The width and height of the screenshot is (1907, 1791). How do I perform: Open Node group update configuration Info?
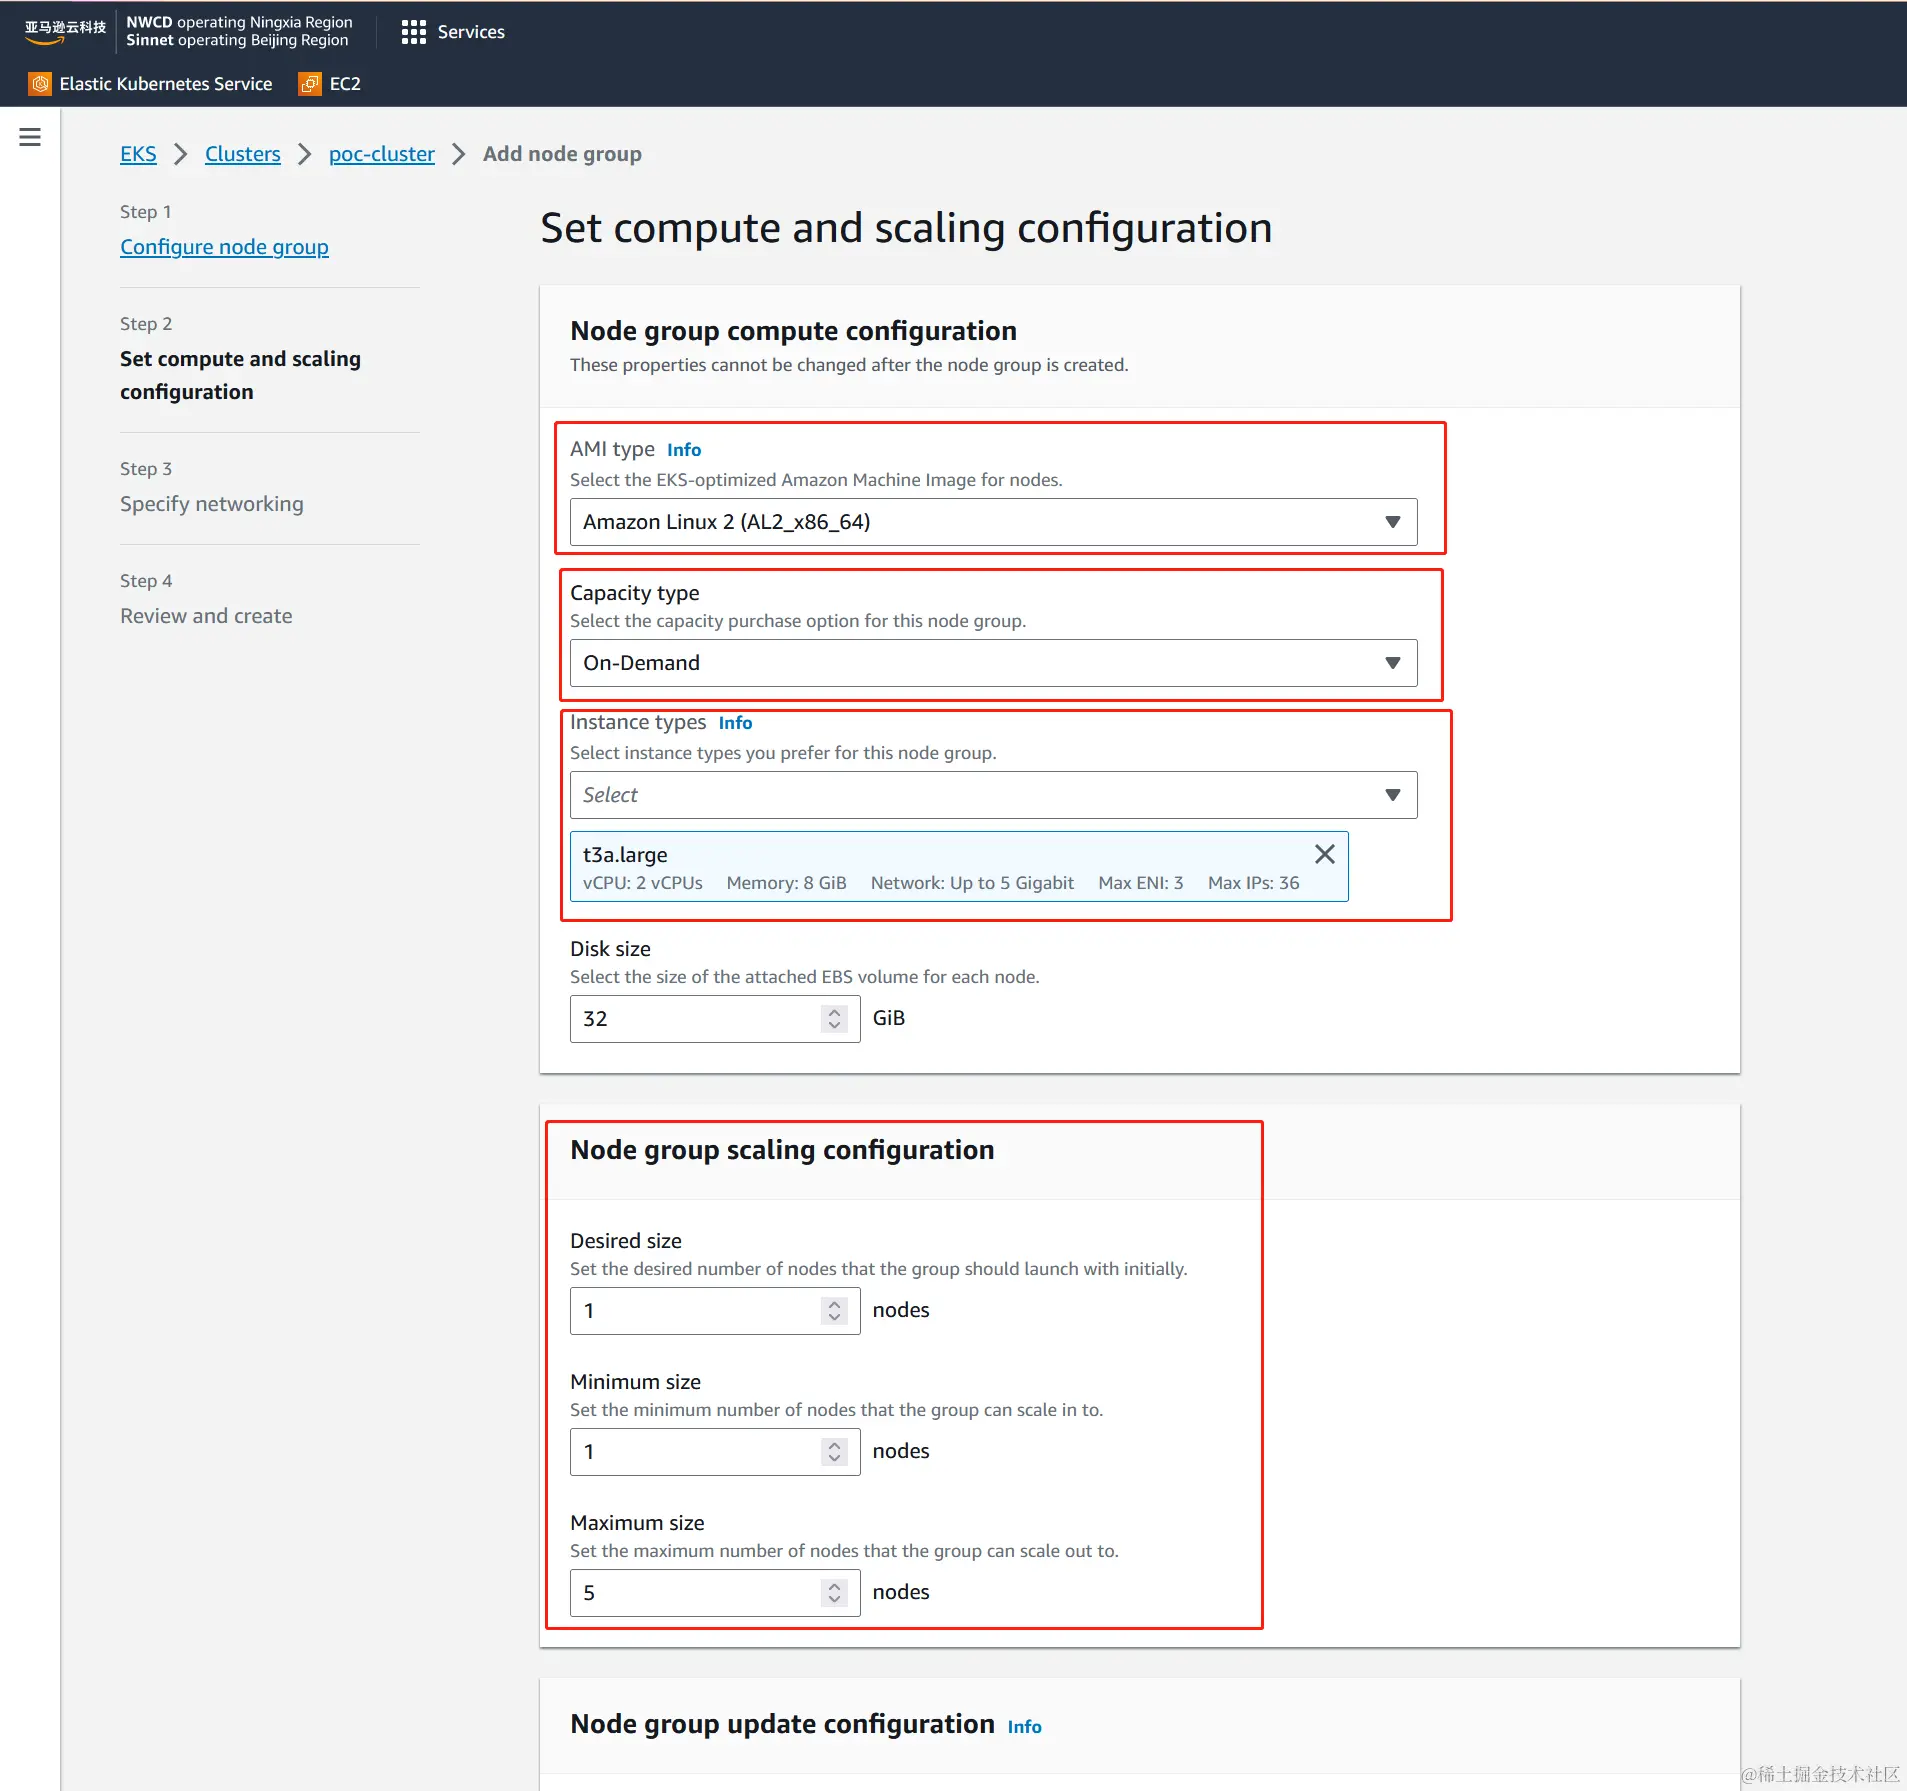coord(1024,1727)
